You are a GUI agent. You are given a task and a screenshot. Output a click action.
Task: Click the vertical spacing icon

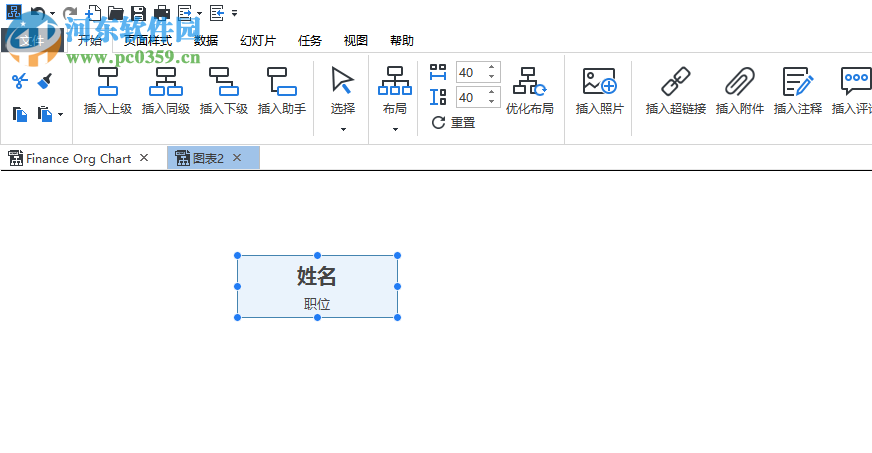click(438, 97)
